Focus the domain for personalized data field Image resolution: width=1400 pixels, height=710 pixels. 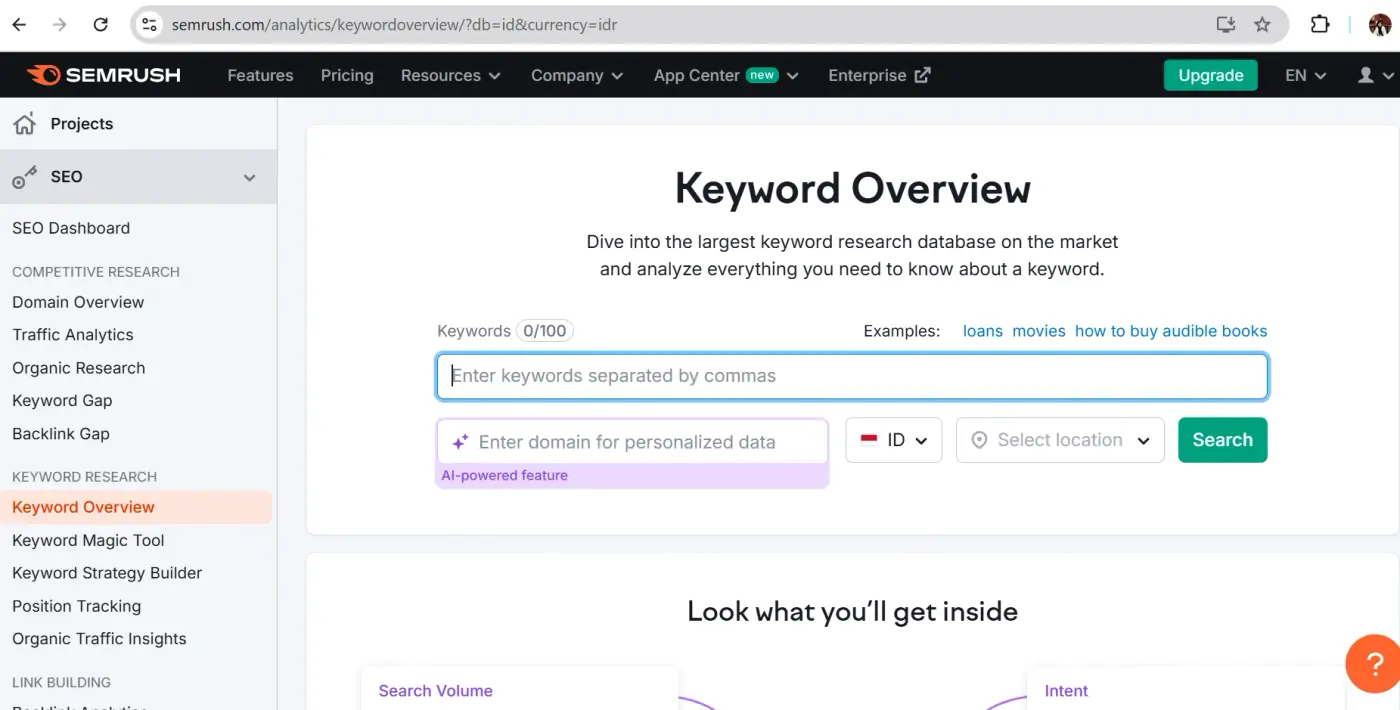coord(632,442)
